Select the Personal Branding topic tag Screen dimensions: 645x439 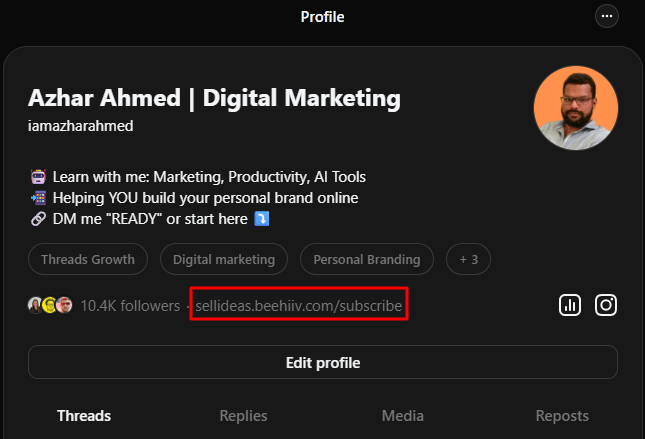(367, 259)
